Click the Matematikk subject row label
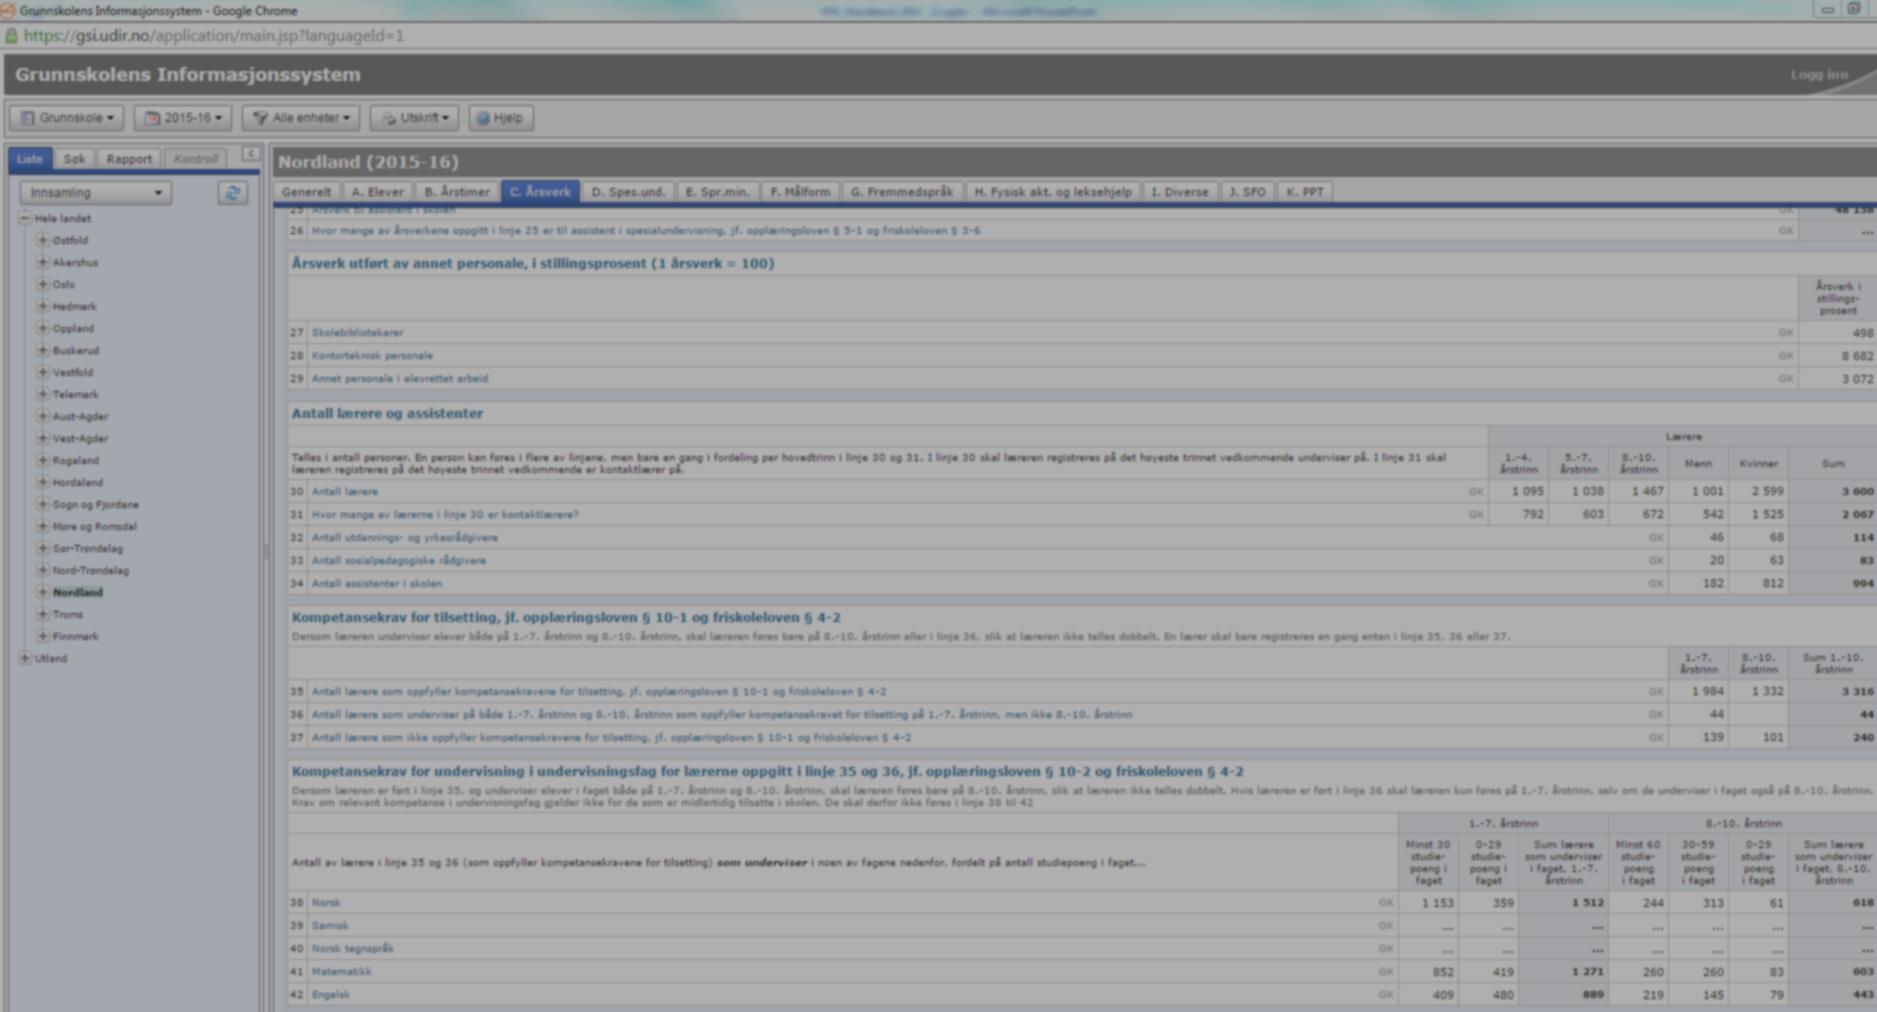Image resolution: width=1877 pixels, height=1012 pixels. click(x=341, y=971)
